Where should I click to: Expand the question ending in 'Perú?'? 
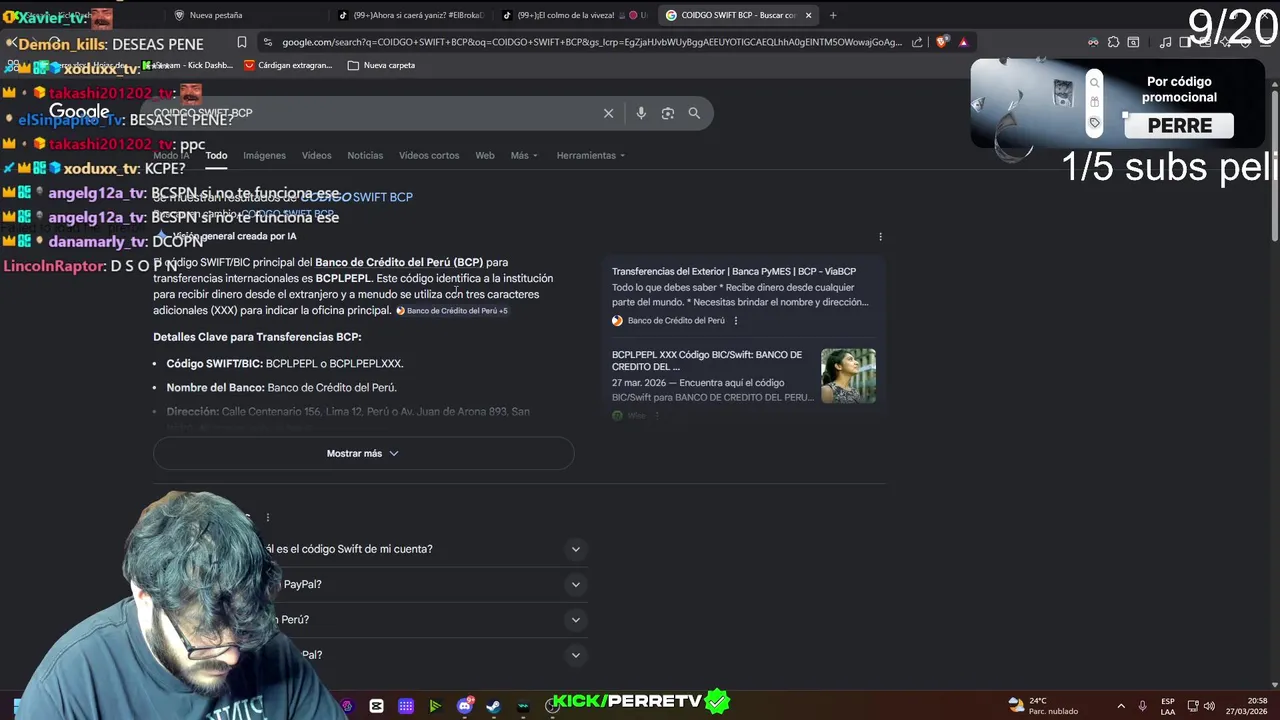[575, 620]
